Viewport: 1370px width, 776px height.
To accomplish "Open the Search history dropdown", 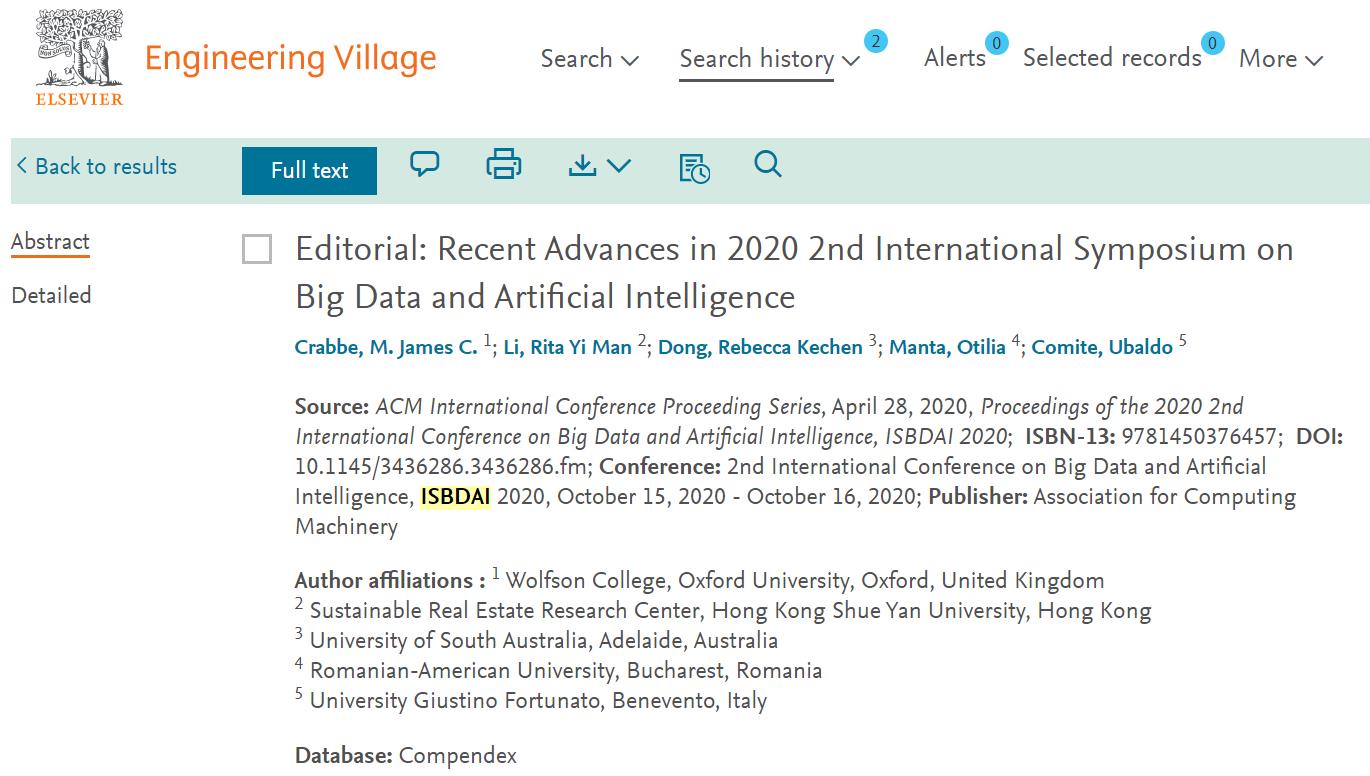I will 769,59.
